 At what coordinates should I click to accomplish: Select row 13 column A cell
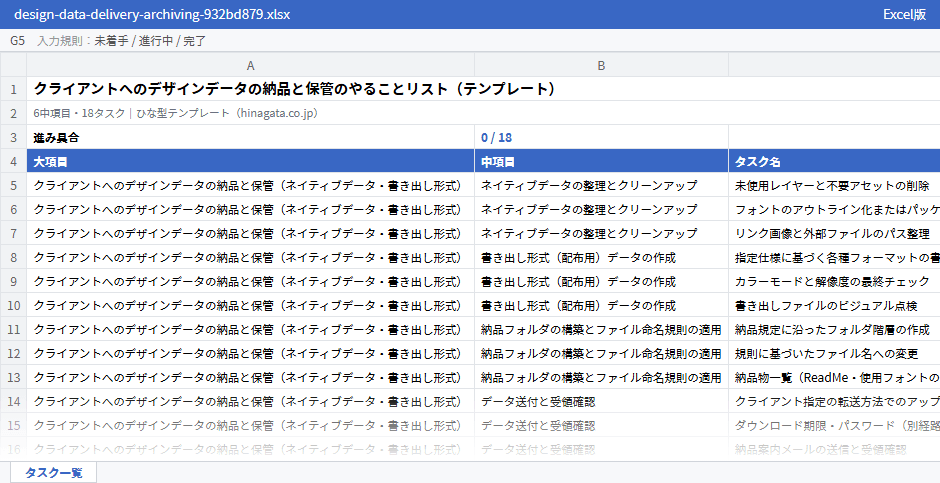point(251,378)
